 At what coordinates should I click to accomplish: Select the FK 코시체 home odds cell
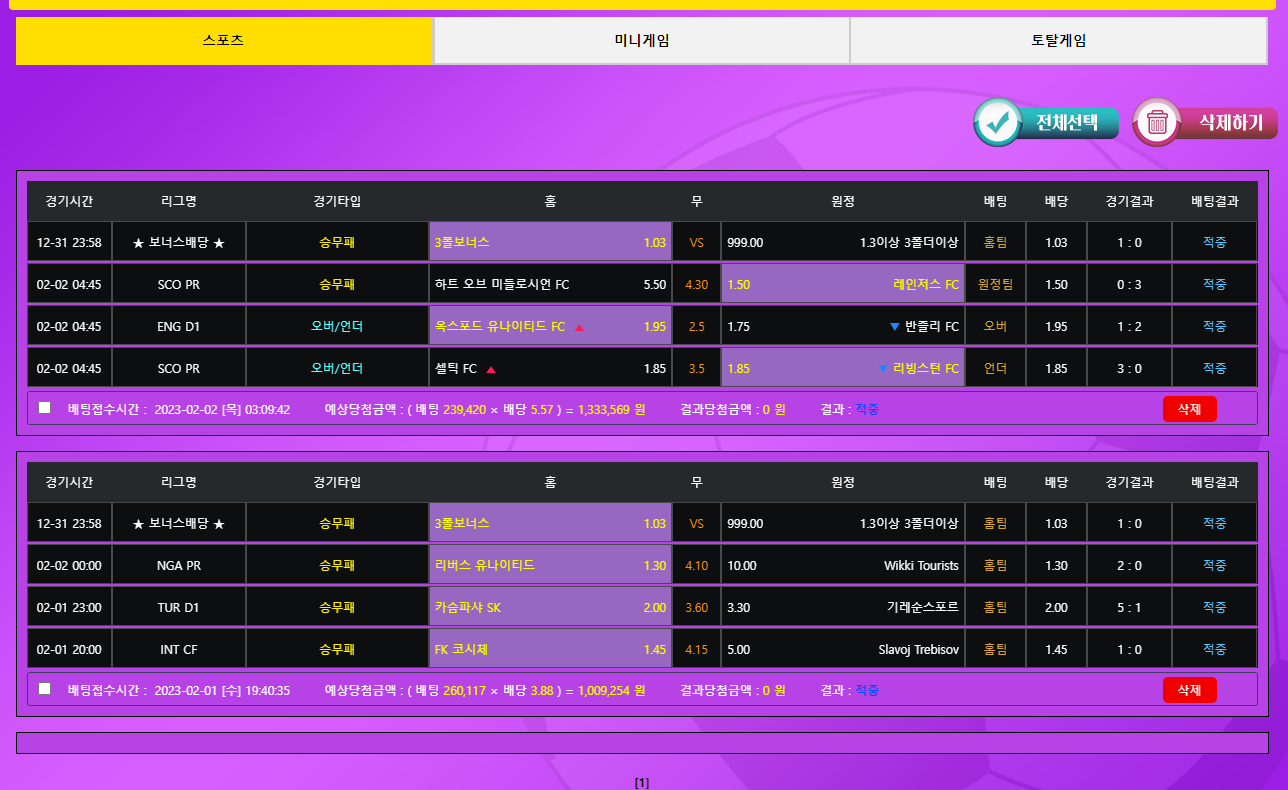point(550,650)
